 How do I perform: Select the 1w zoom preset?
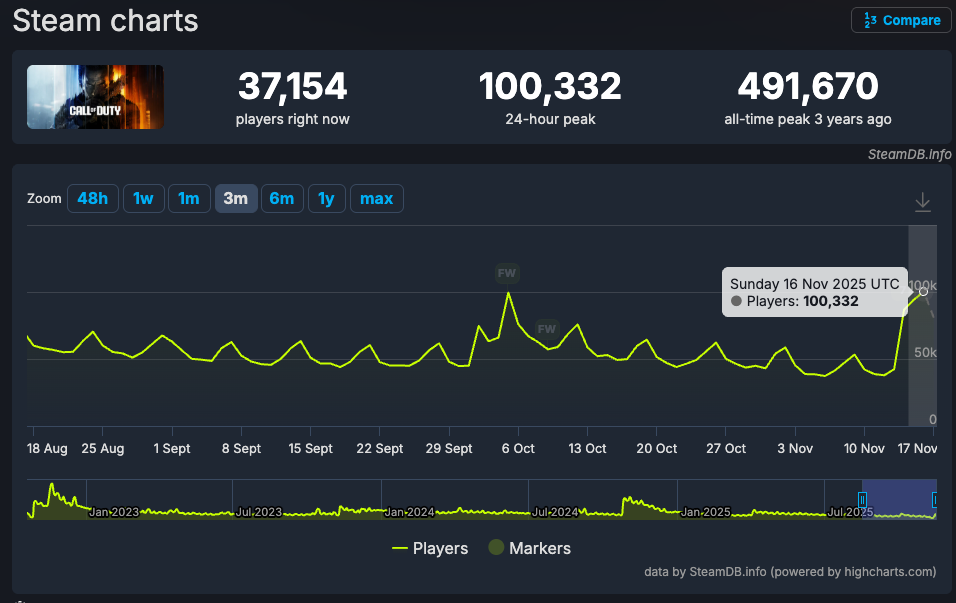143,198
